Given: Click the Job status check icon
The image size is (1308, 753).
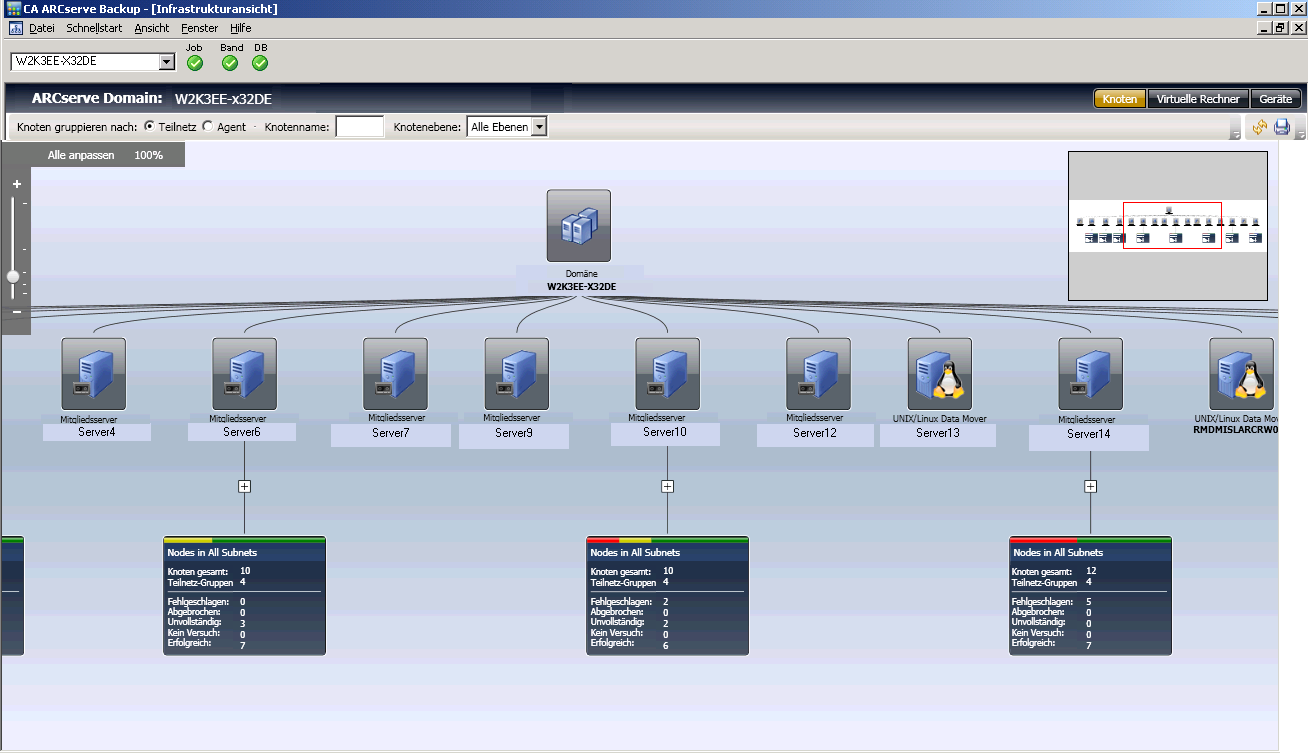Looking at the screenshot, I should tap(195, 63).
